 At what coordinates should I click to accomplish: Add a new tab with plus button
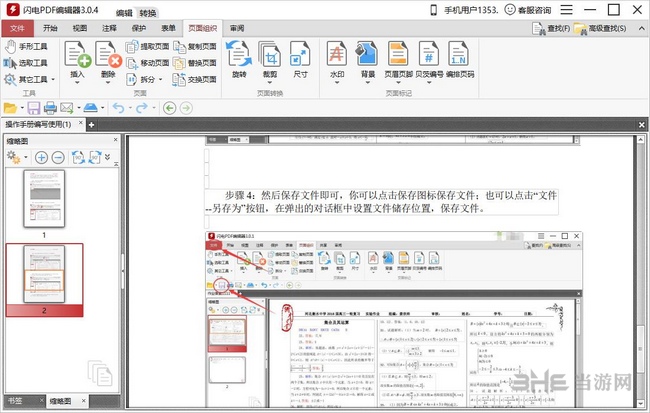91,124
